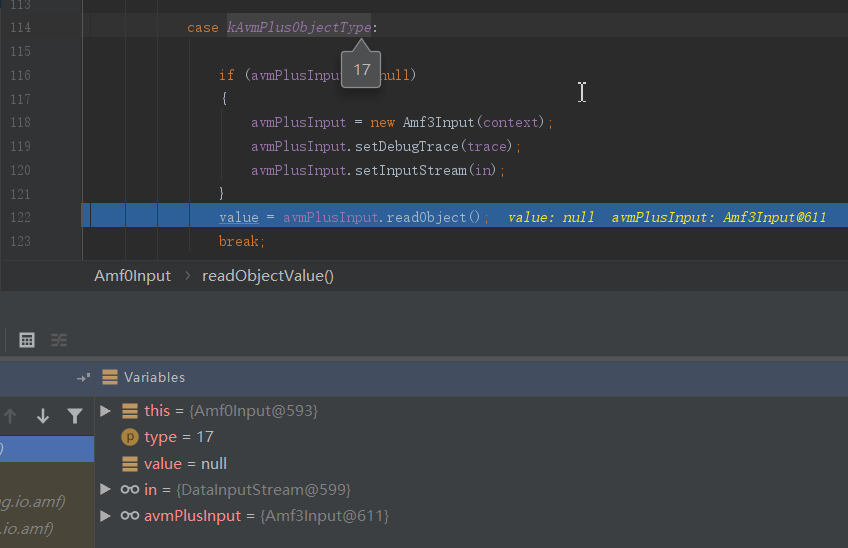Select the 'value = null' variable row
Image resolution: width=848 pixels, height=548 pixels.
[185, 464]
